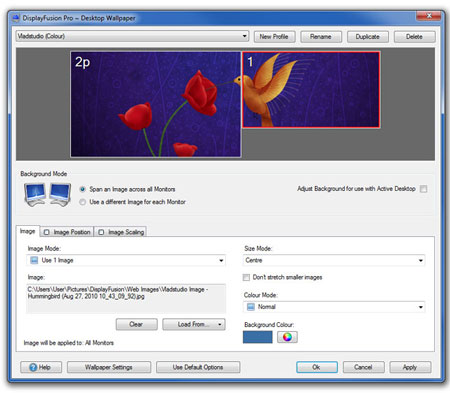Tick Don't stretch smaller images checkbox

tap(246, 277)
